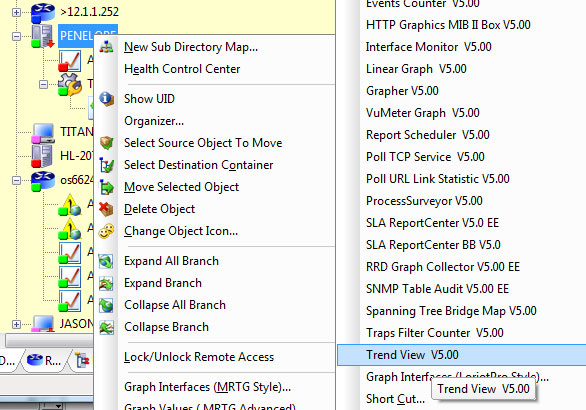This screenshot has height=410, width=586.
Task: Click the tree panel horizontal scrollbar
Action: 49,341
